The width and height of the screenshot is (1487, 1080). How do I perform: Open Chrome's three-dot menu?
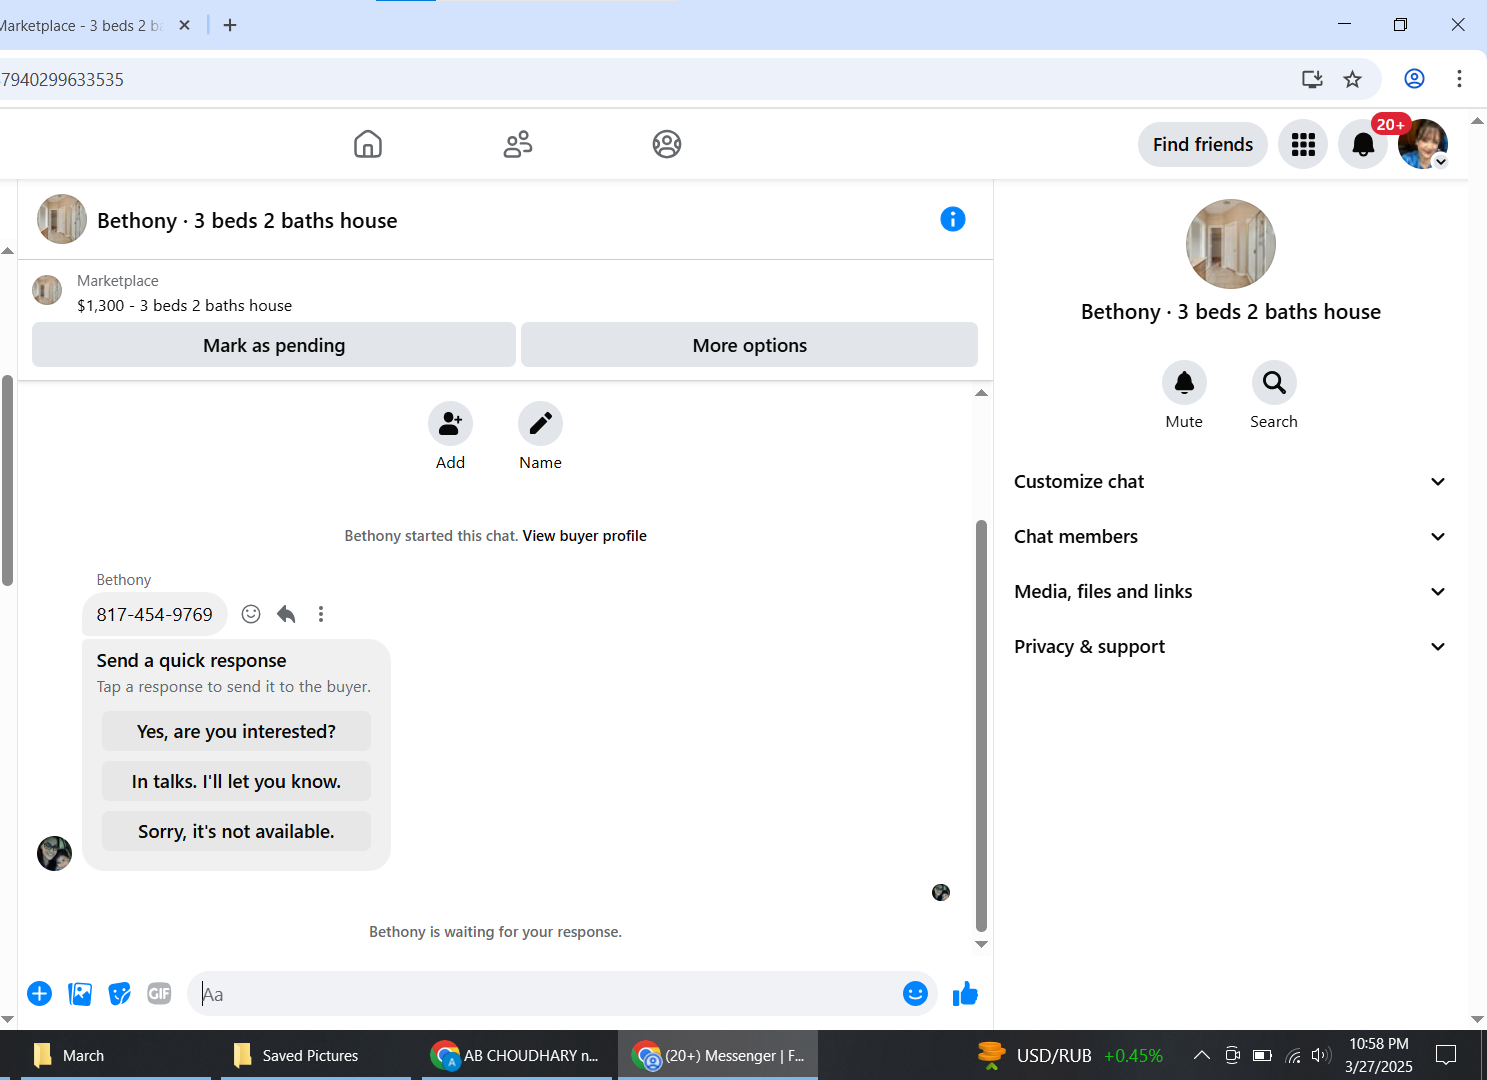tap(1459, 79)
